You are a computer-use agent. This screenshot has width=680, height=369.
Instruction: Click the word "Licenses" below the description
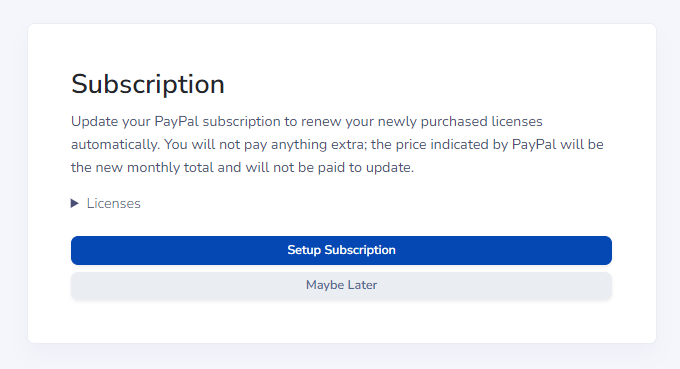click(x=113, y=203)
